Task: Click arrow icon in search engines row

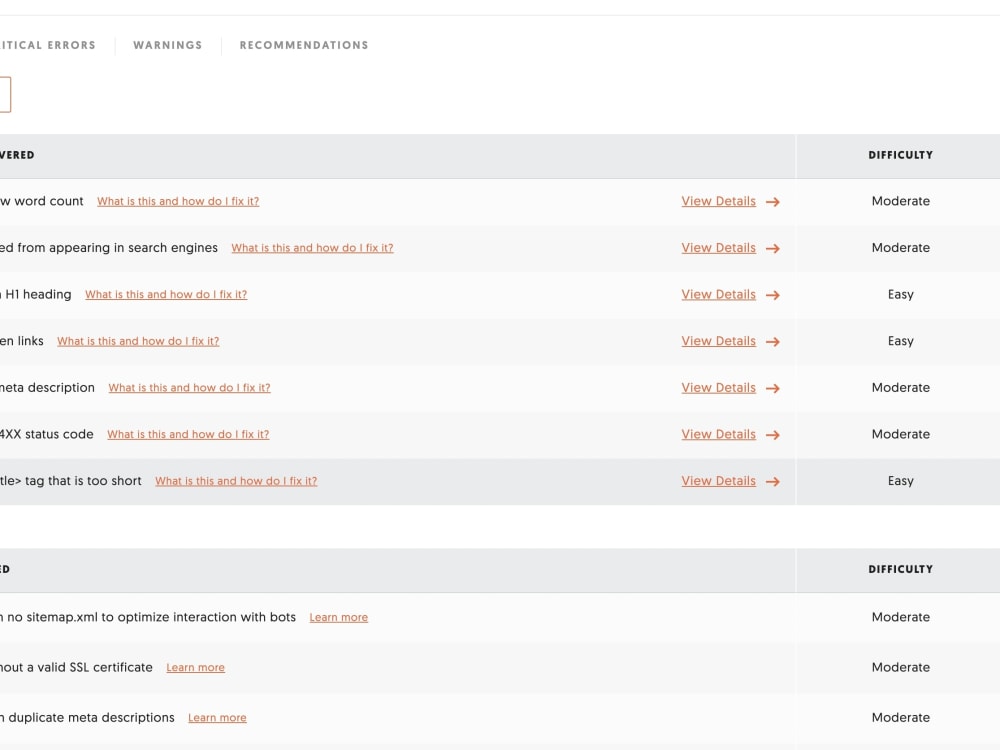Action: click(x=773, y=248)
